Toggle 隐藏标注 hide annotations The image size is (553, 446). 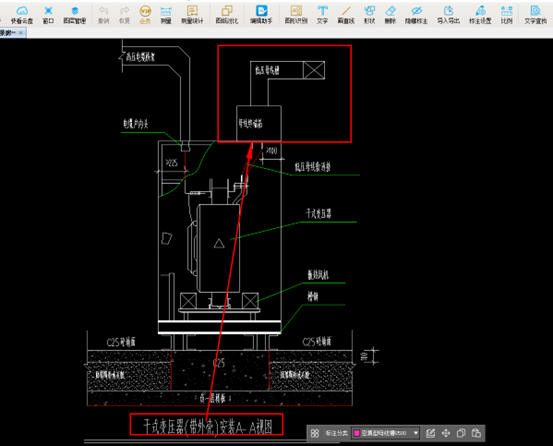tap(416, 15)
